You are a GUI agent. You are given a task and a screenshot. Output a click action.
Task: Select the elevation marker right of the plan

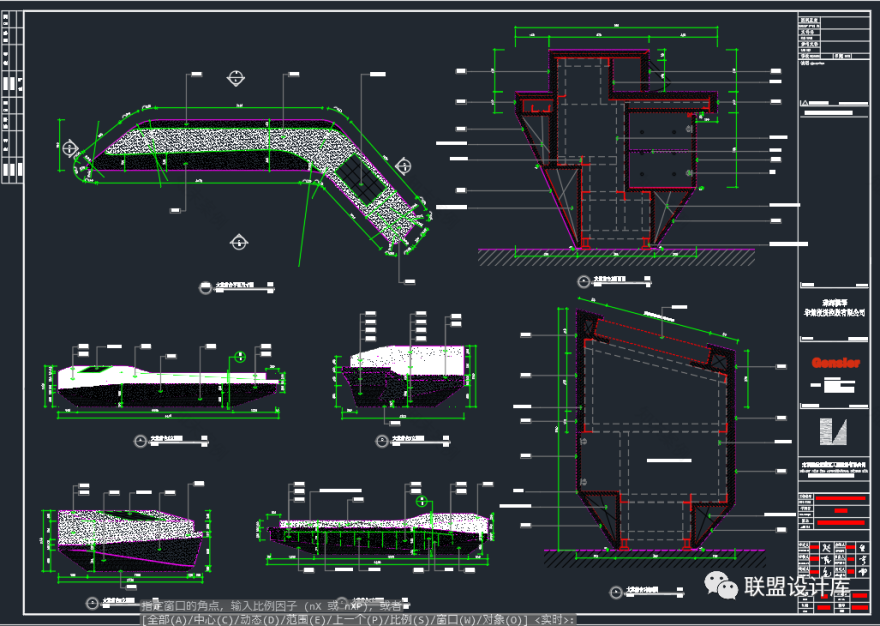coord(405,165)
